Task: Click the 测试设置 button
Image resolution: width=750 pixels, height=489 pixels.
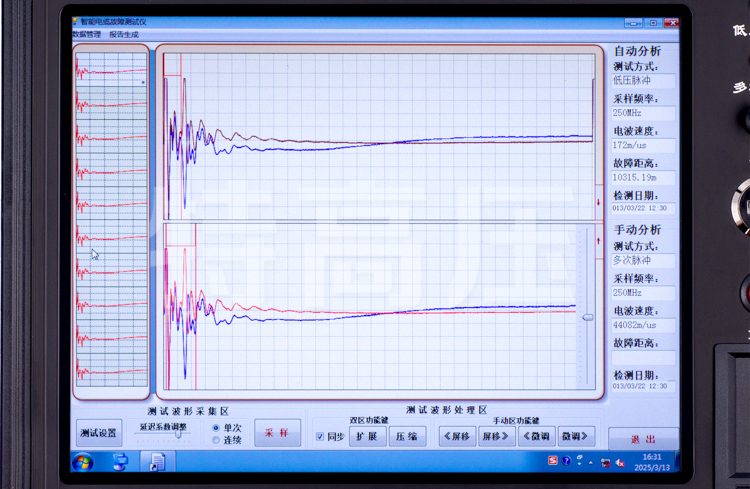Action: click(x=99, y=433)
